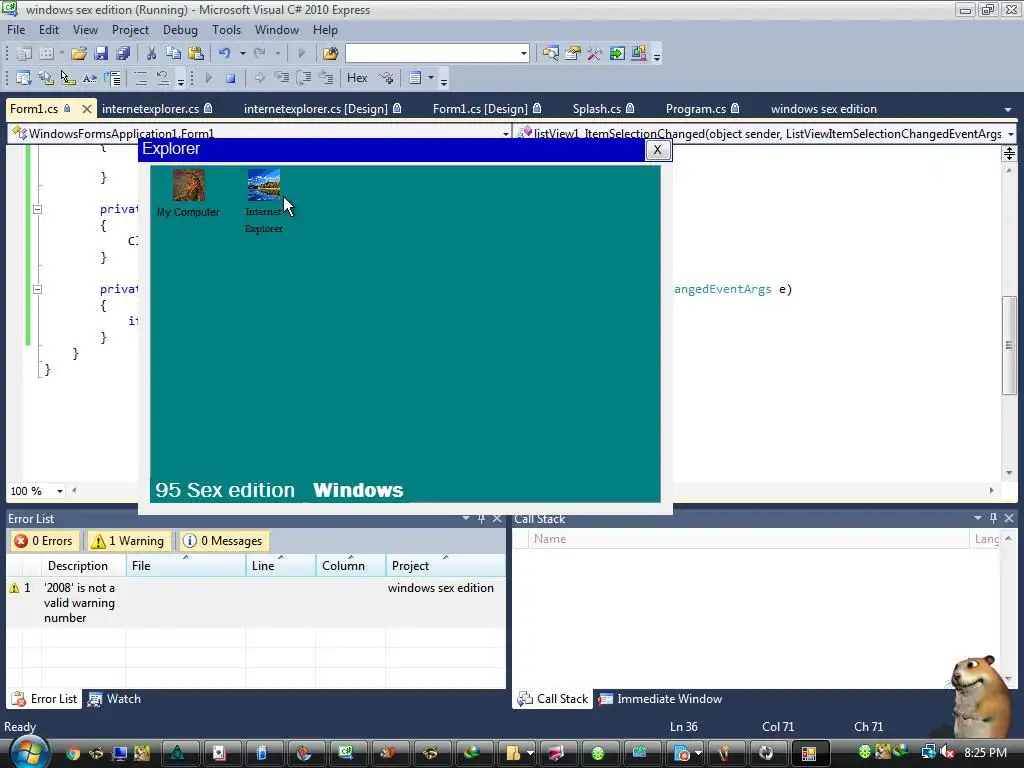The image size is (1024, 768).
Task: Expand the find combo box dropdown arrow
Action: (x=524, y=54)
